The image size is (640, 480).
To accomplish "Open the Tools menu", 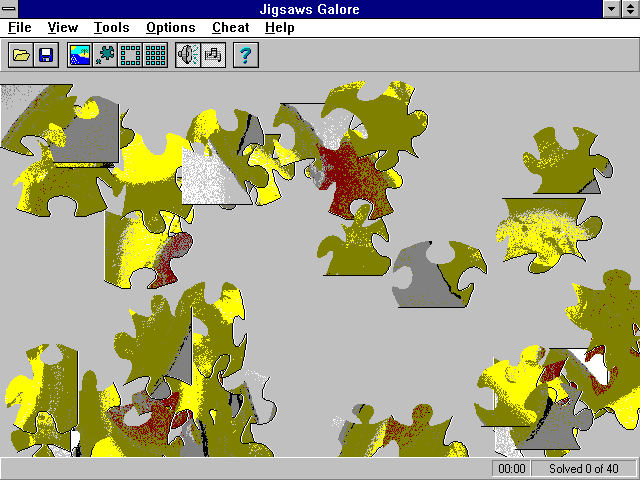I will pyautogui.click(x=111, y=27).
